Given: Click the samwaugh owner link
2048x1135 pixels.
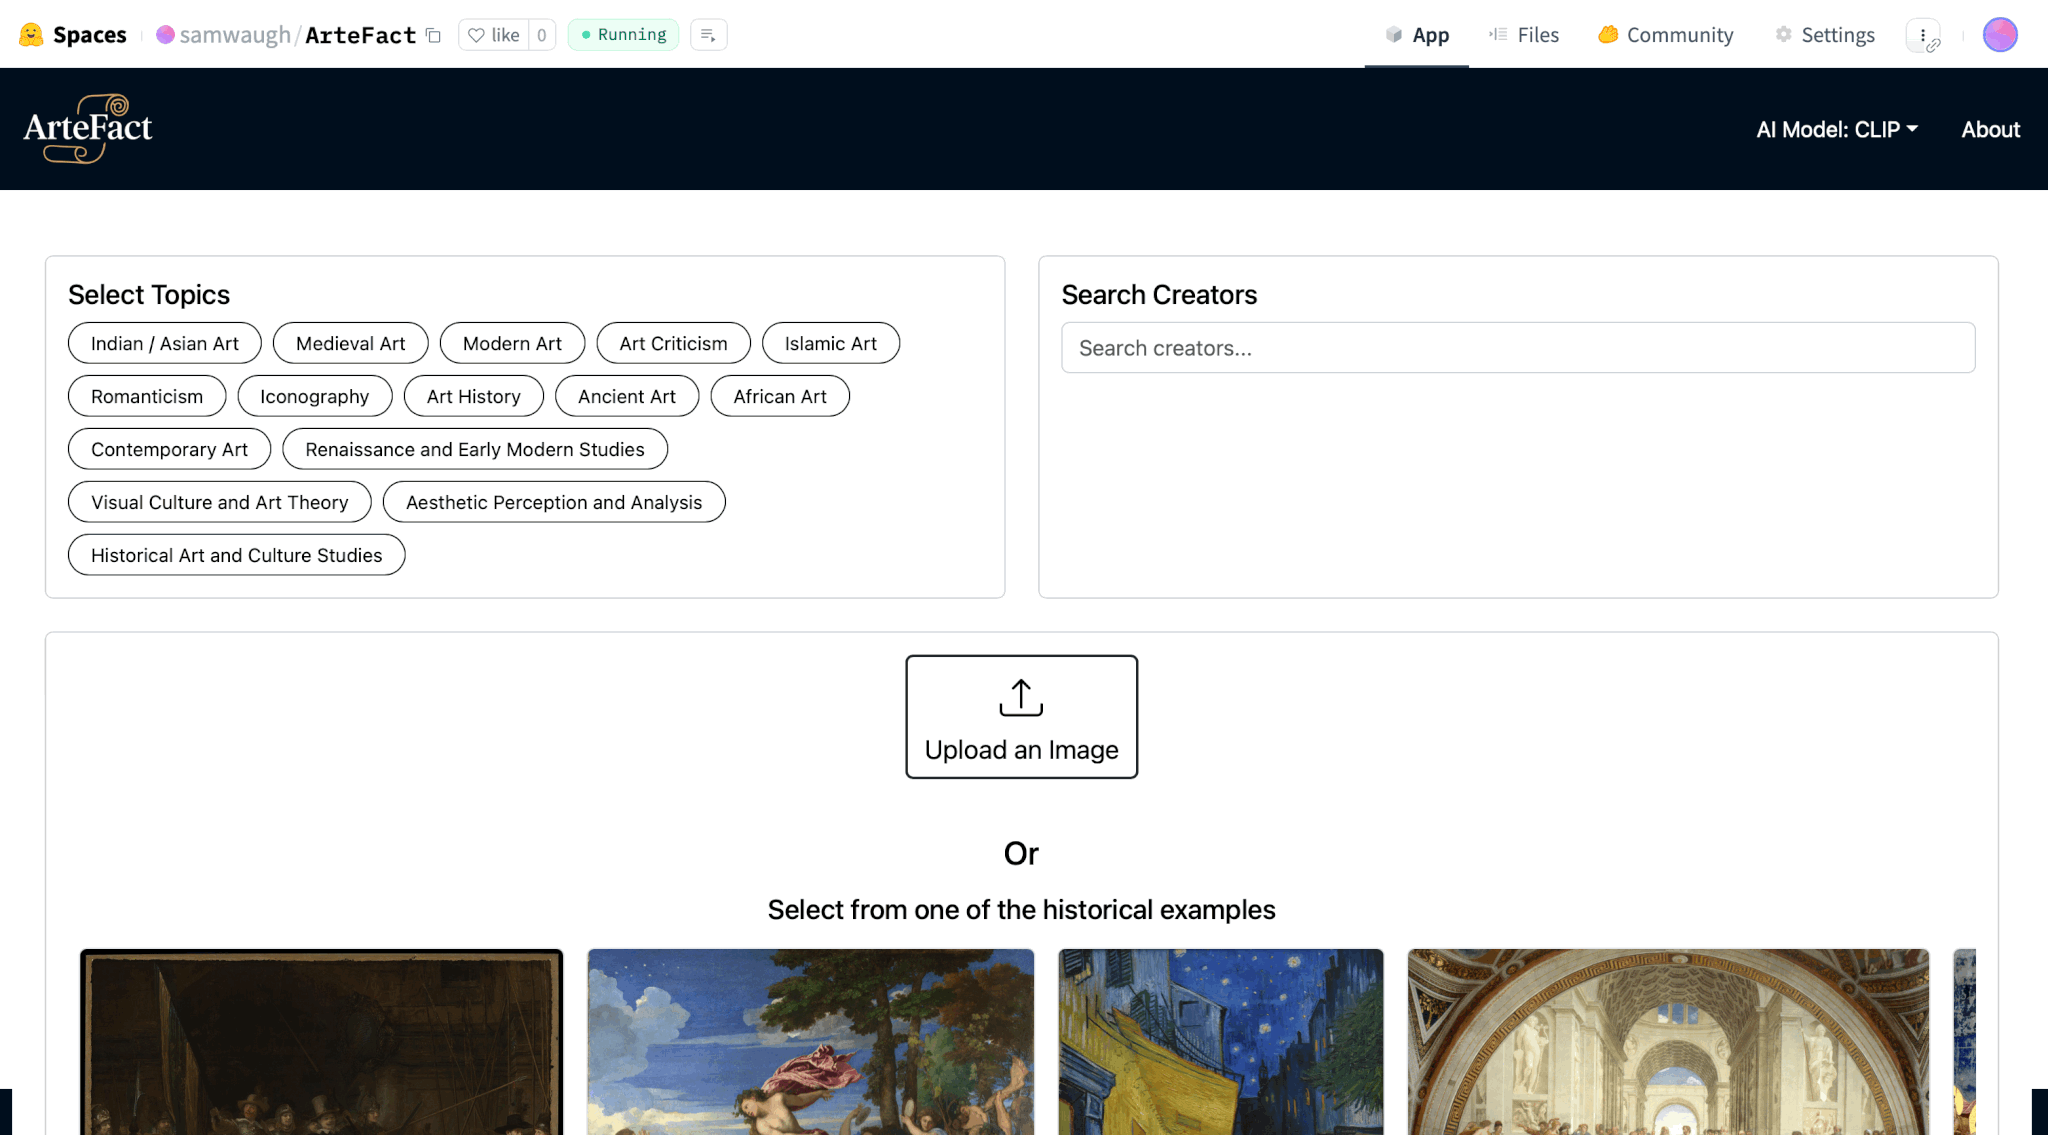Looking at the screenshot, I should [234, 35].
